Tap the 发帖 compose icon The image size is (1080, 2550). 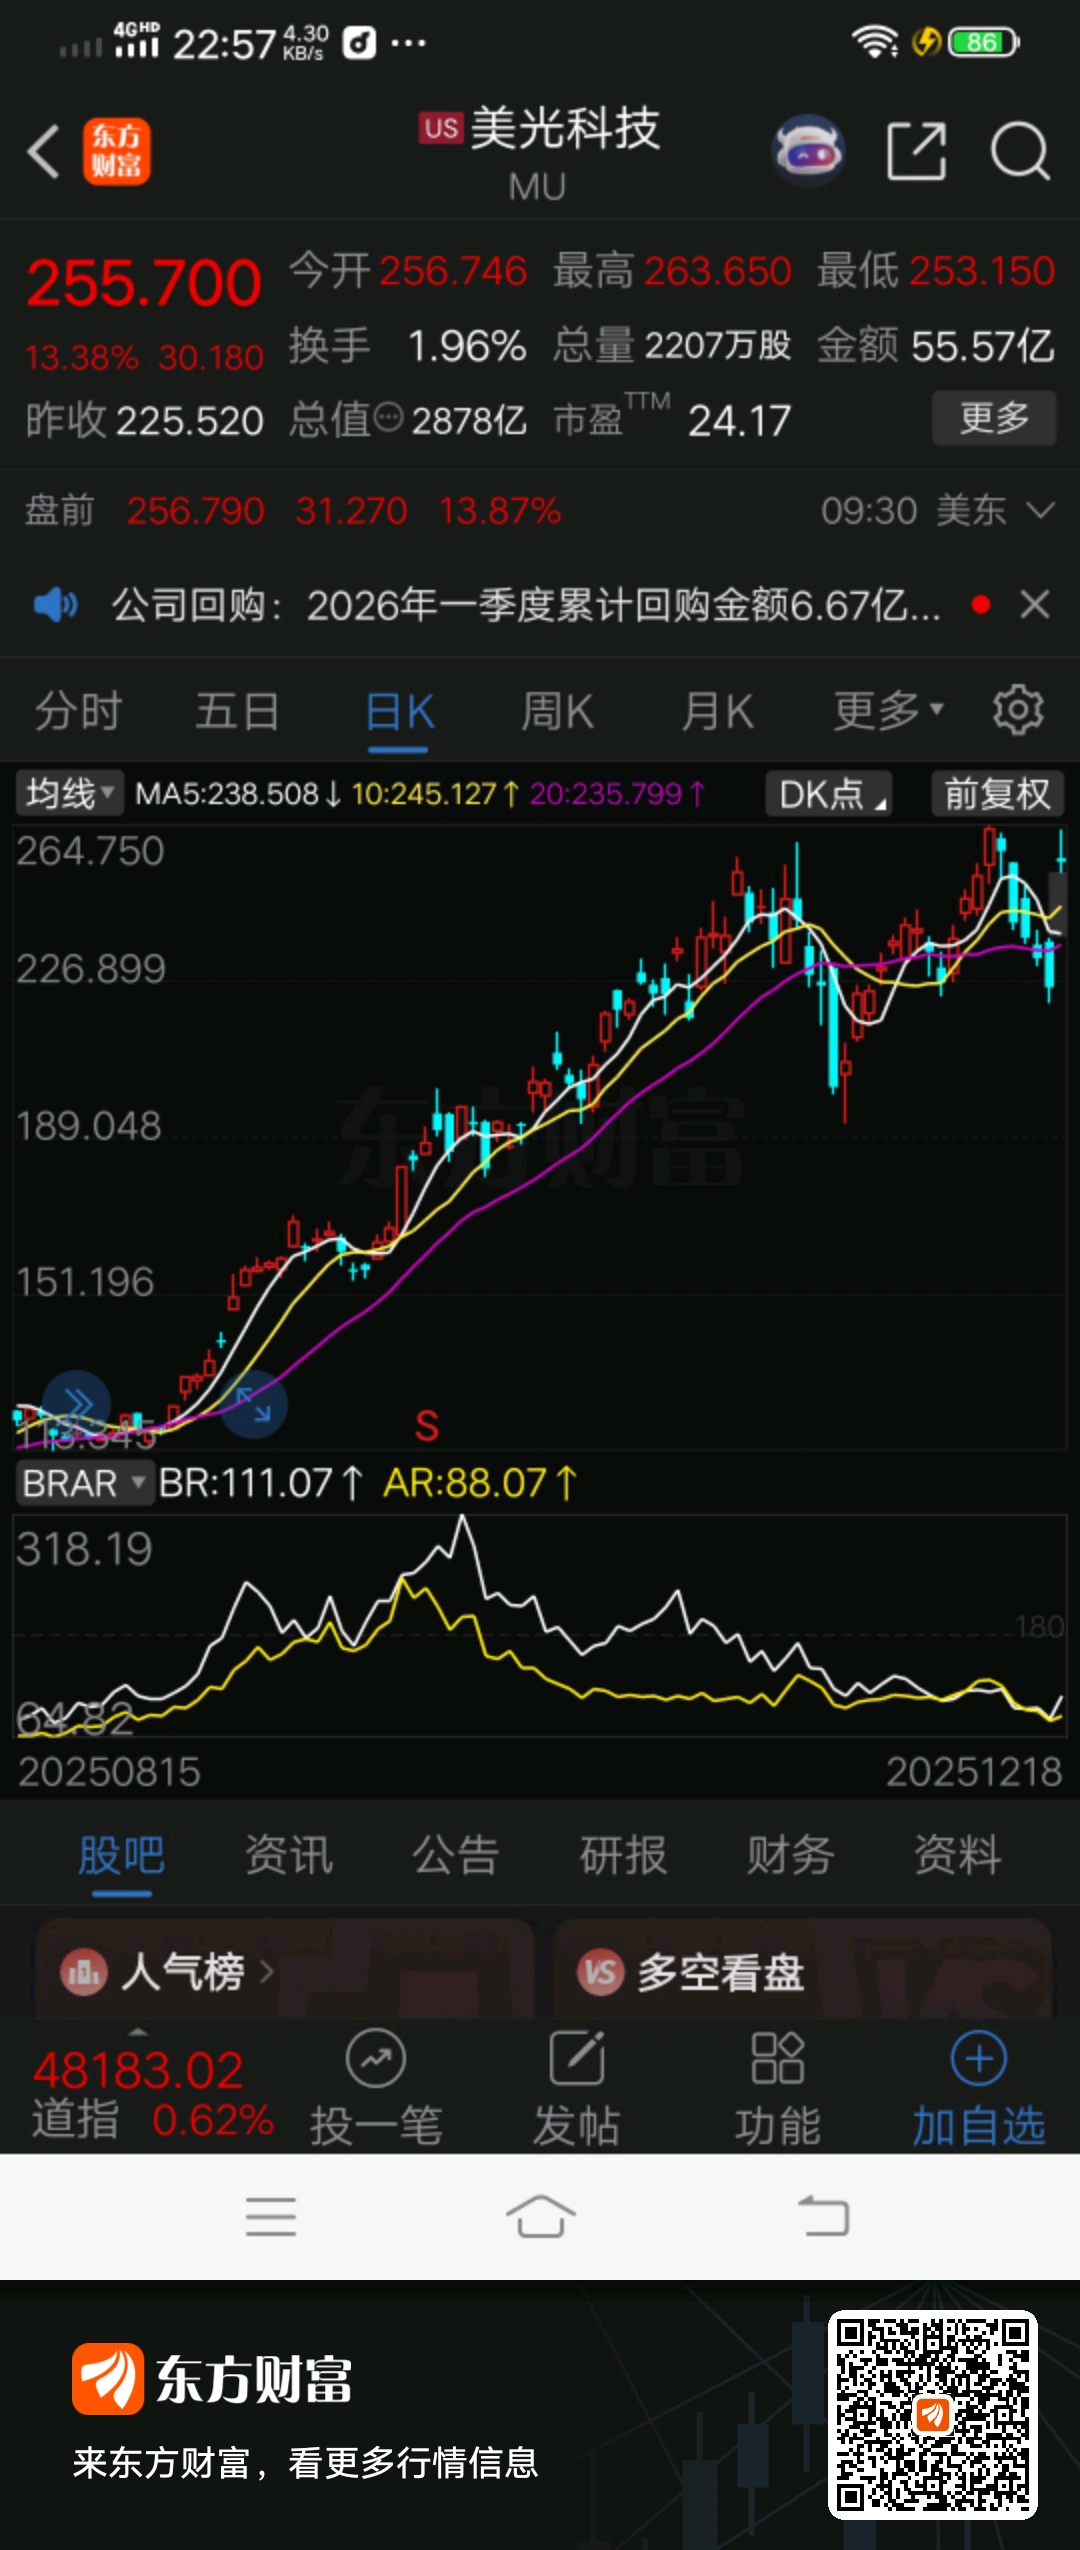click(x=577, y=2058)
